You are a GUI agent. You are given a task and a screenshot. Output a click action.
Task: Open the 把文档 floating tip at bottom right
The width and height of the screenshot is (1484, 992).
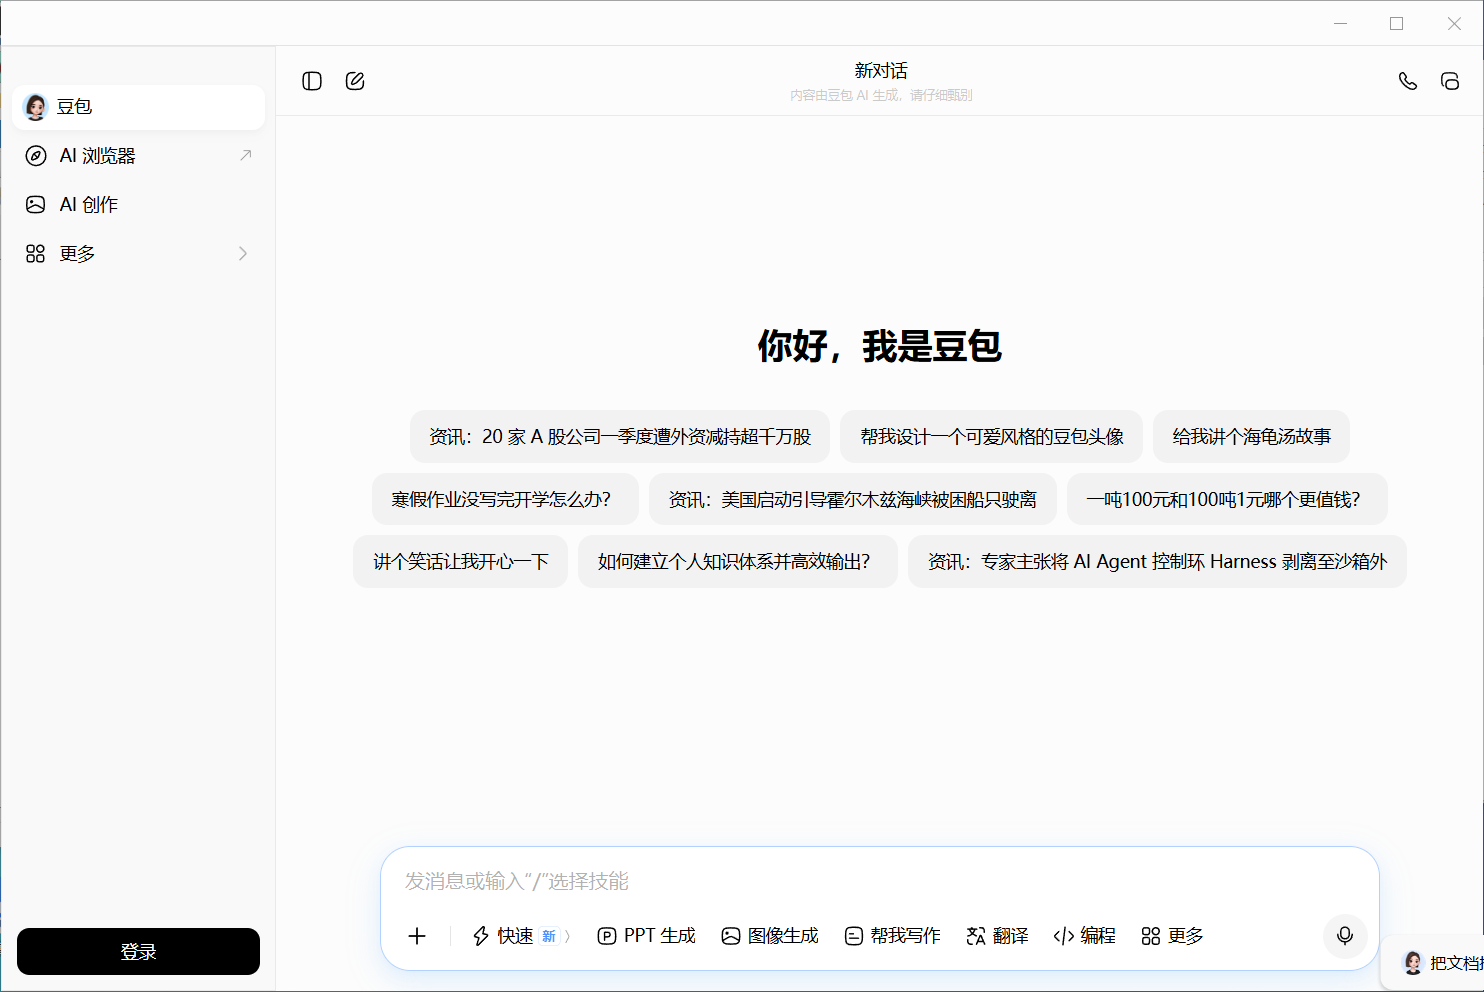(x=1434, y=963)
